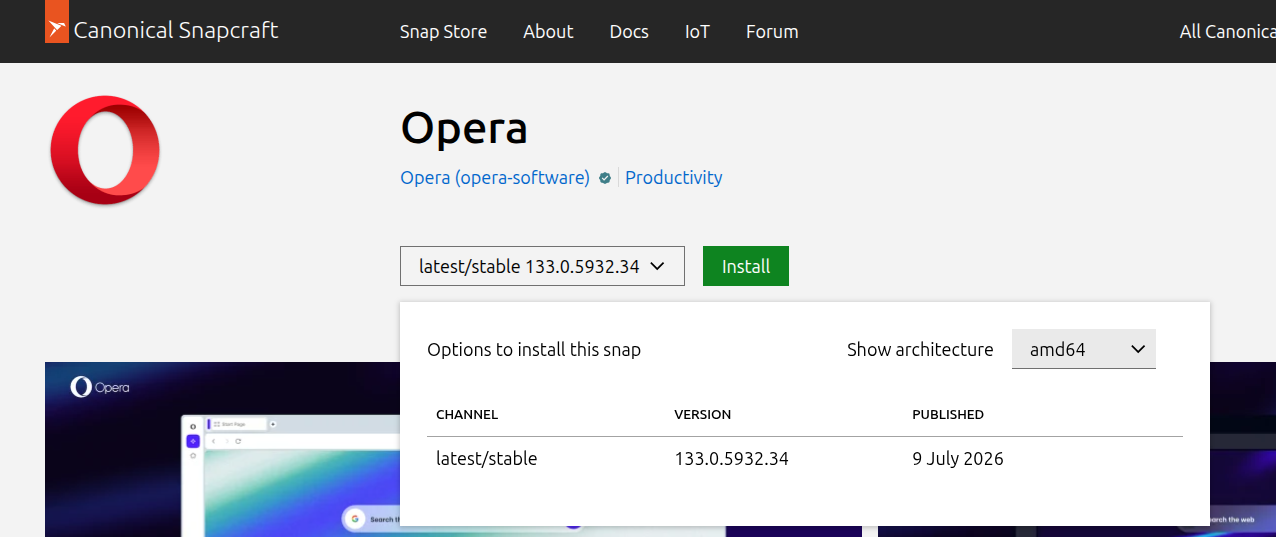Open the IoT navigation item
Image resolution: width=1276 pixels, height=537 pixels.
(697, 31)
